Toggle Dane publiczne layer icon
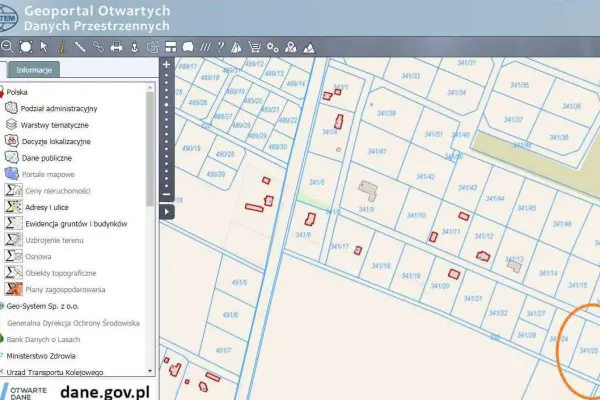 (x=11, y=157)
